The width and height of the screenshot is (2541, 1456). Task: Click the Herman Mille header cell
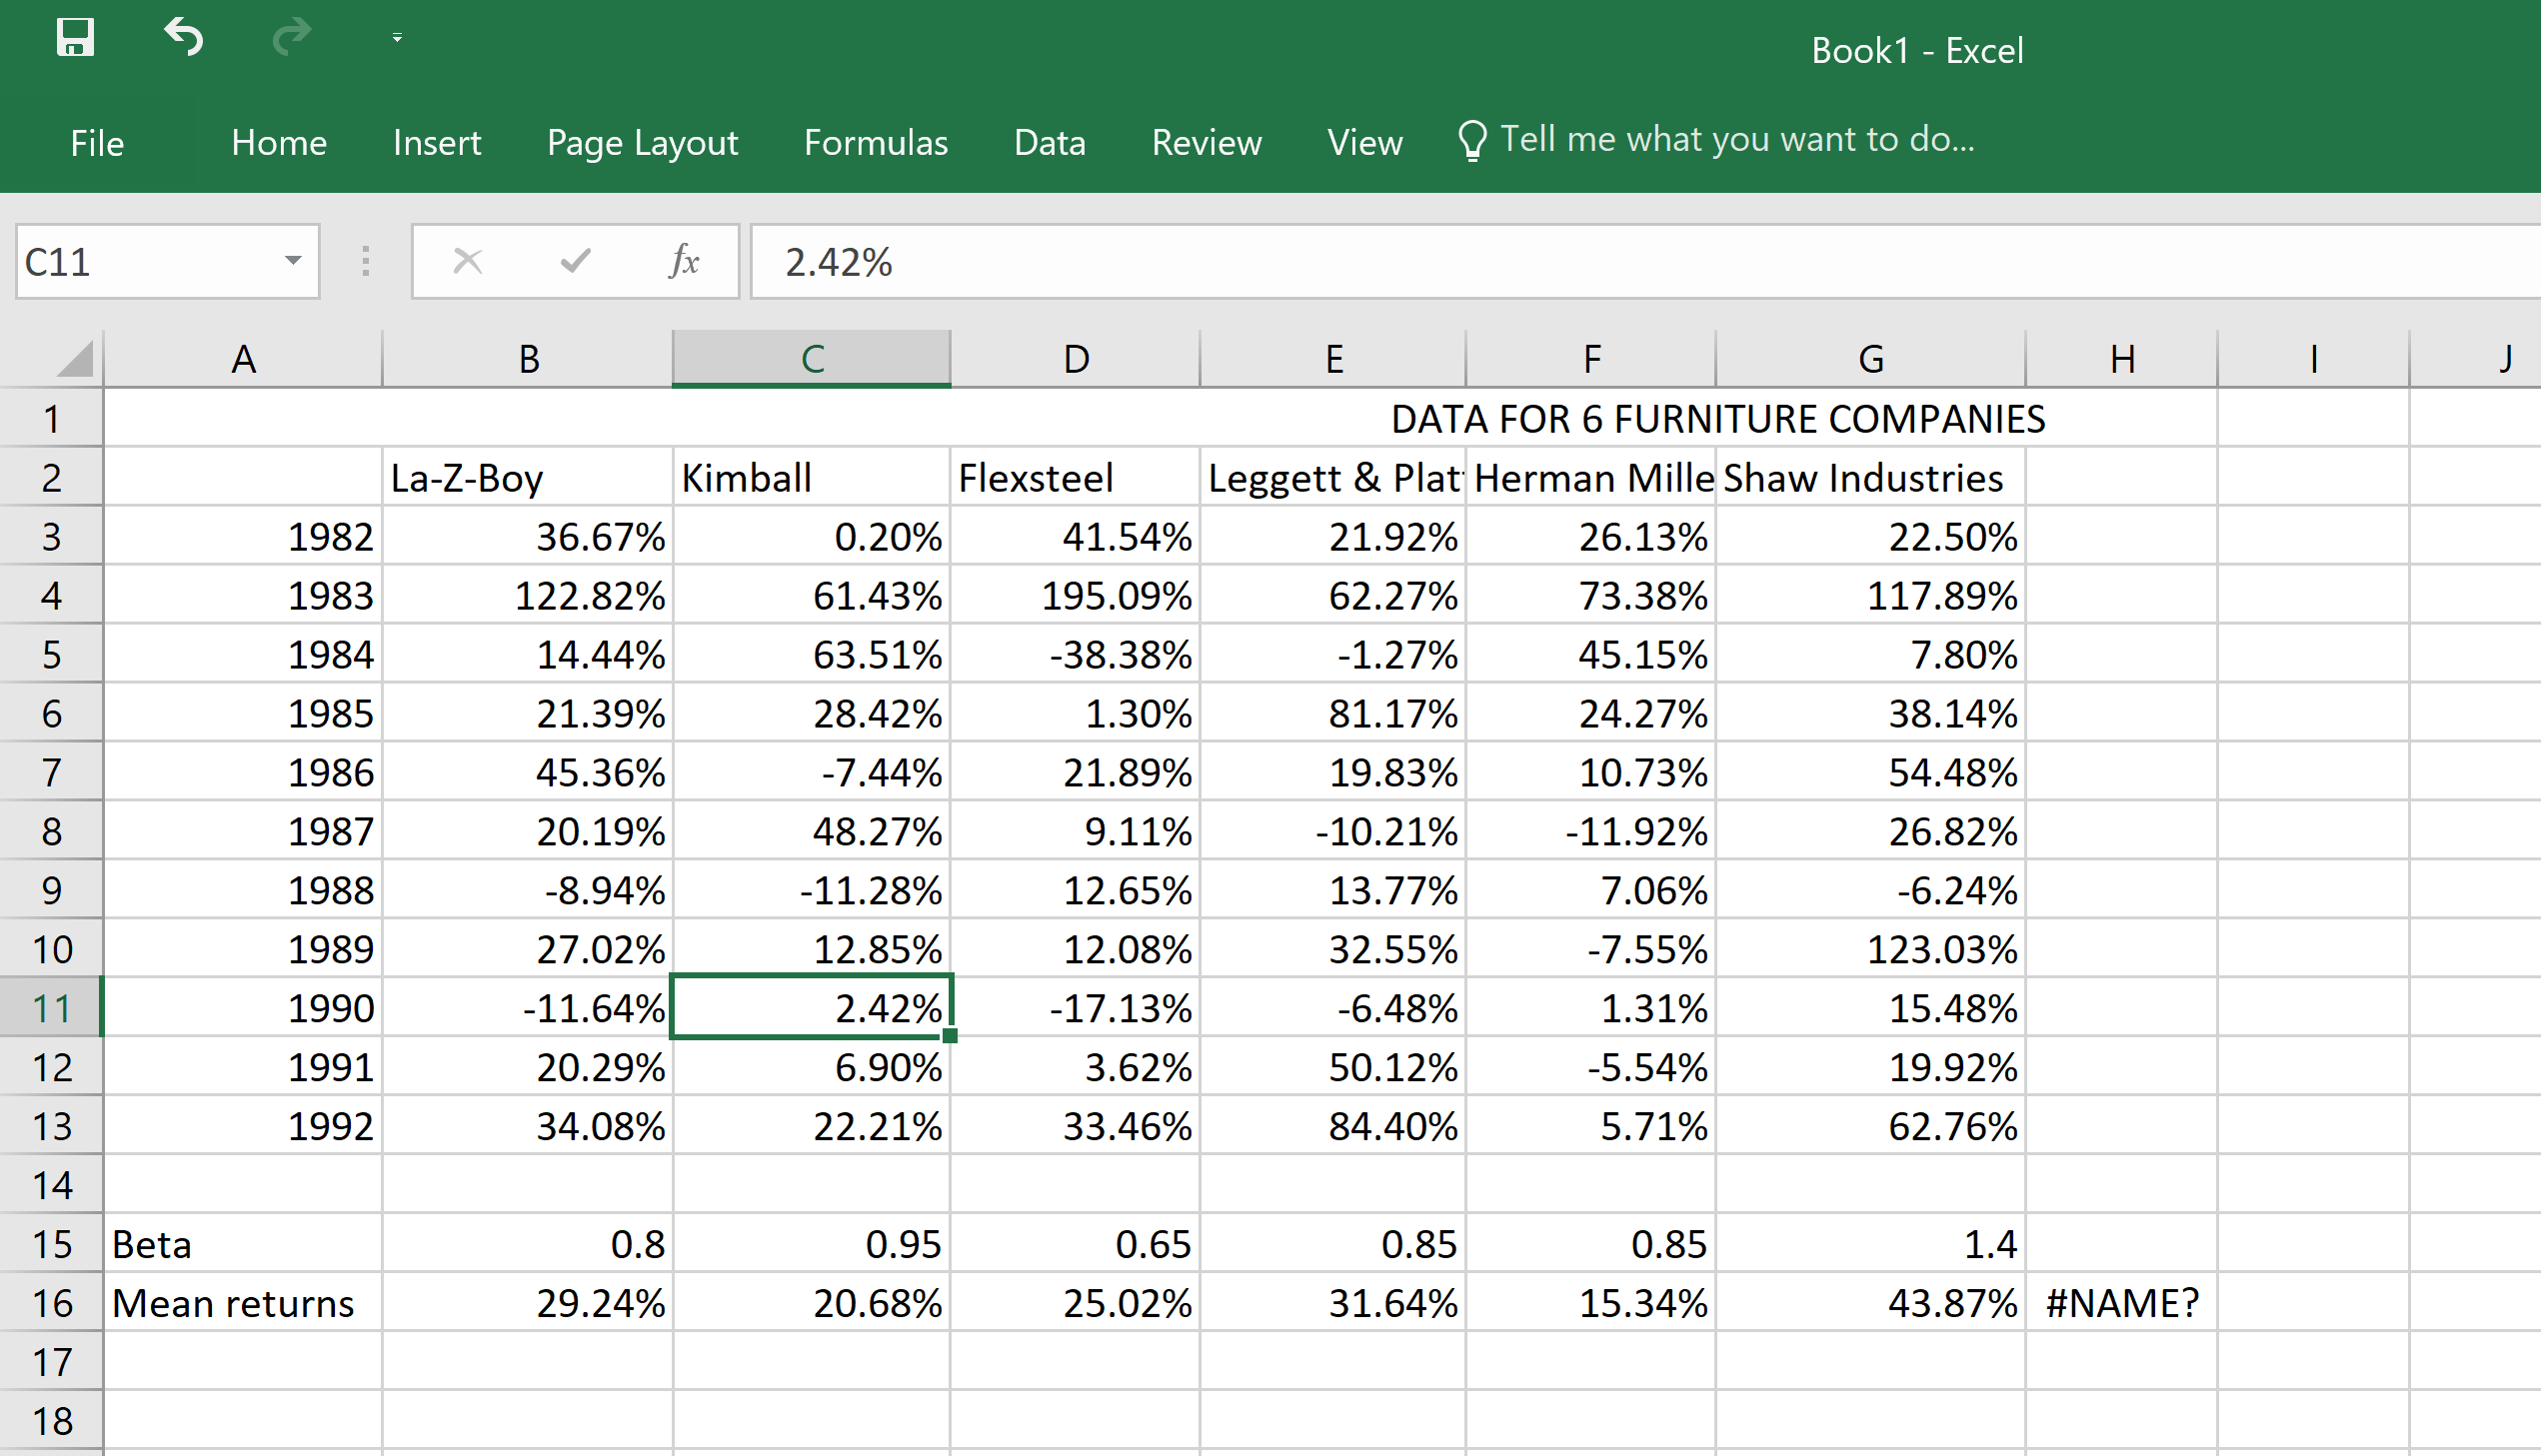coord(1592,477)
